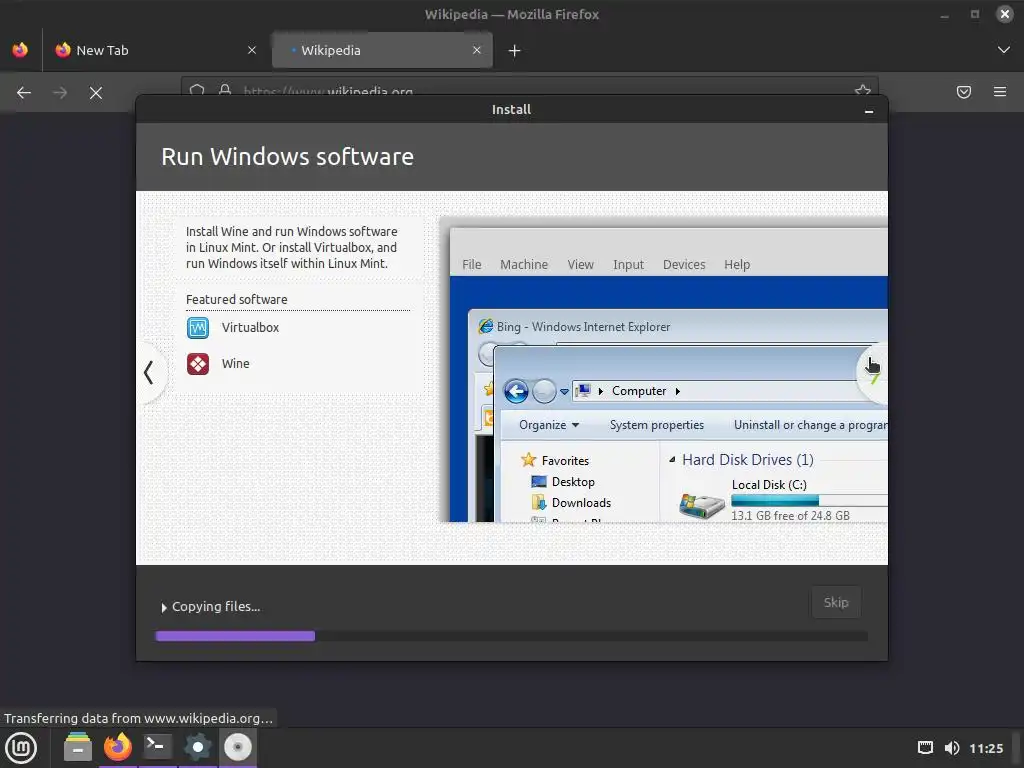This screenshot has height=768, width=1024.
Task: Open the file manager from the panel
Action: tap(78, 747)
